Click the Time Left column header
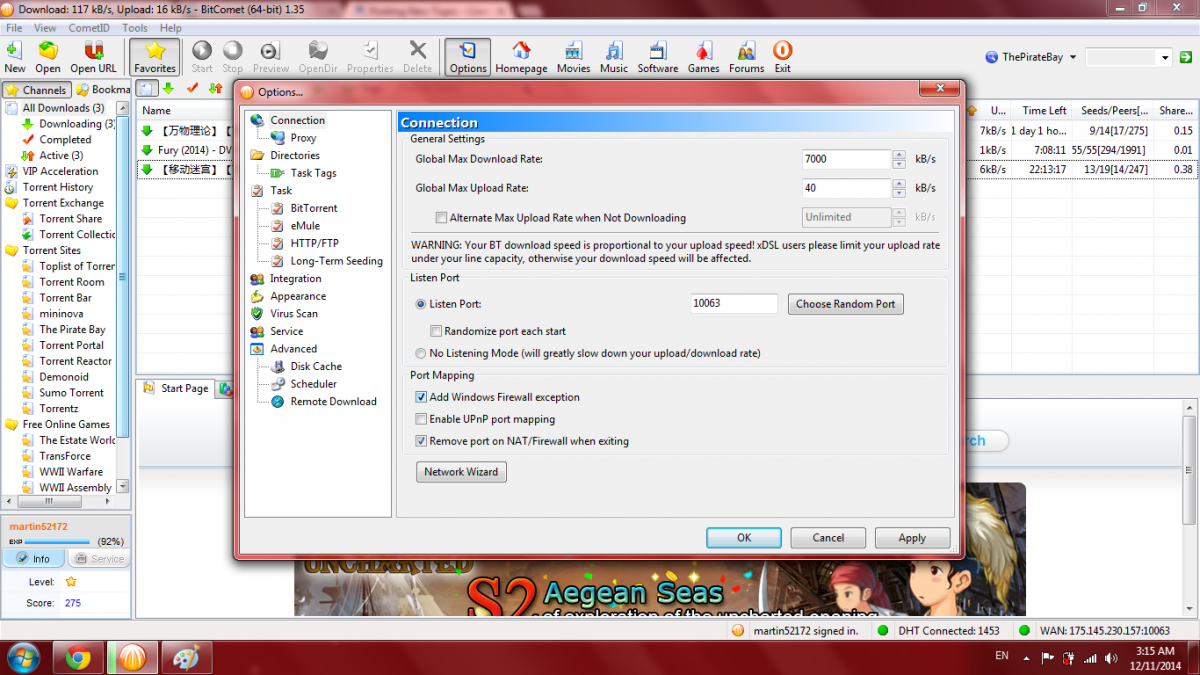1200x675 pixels. point(1044,111)
